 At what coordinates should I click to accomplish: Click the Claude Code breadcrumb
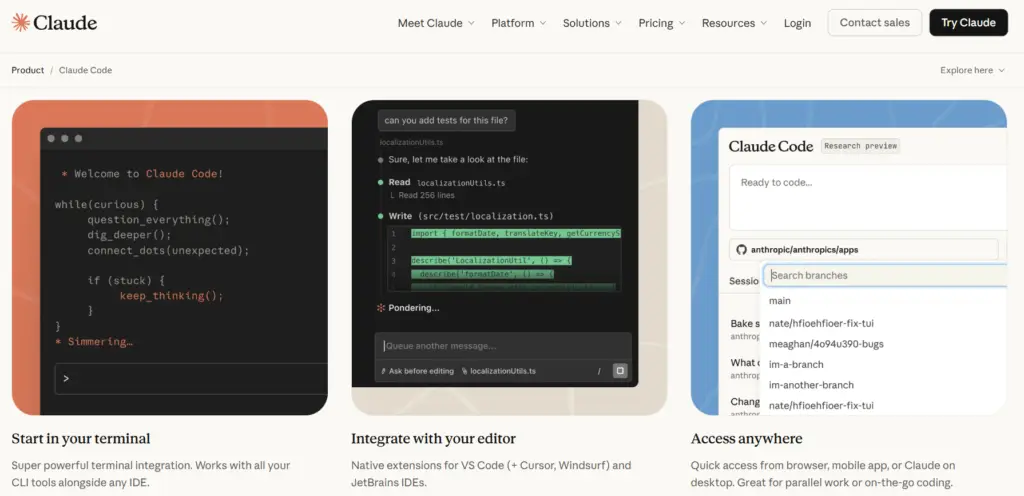tap(86, 70)
